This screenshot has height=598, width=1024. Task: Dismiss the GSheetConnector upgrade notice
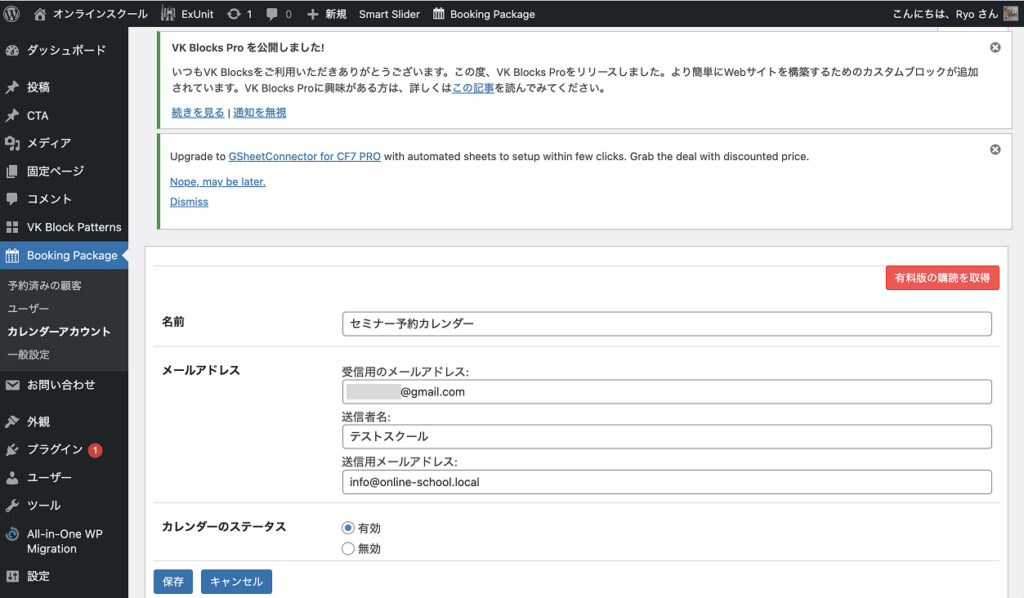click(x=995, y=149)
